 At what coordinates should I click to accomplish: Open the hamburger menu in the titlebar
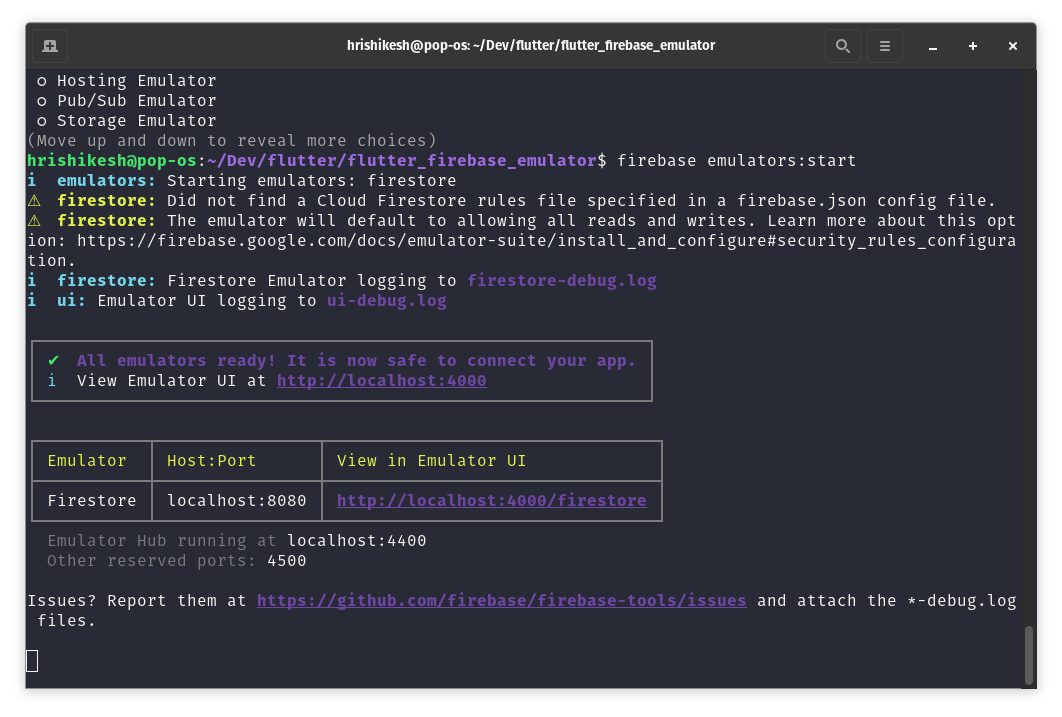pyautogui.click(x=884, y=45)
